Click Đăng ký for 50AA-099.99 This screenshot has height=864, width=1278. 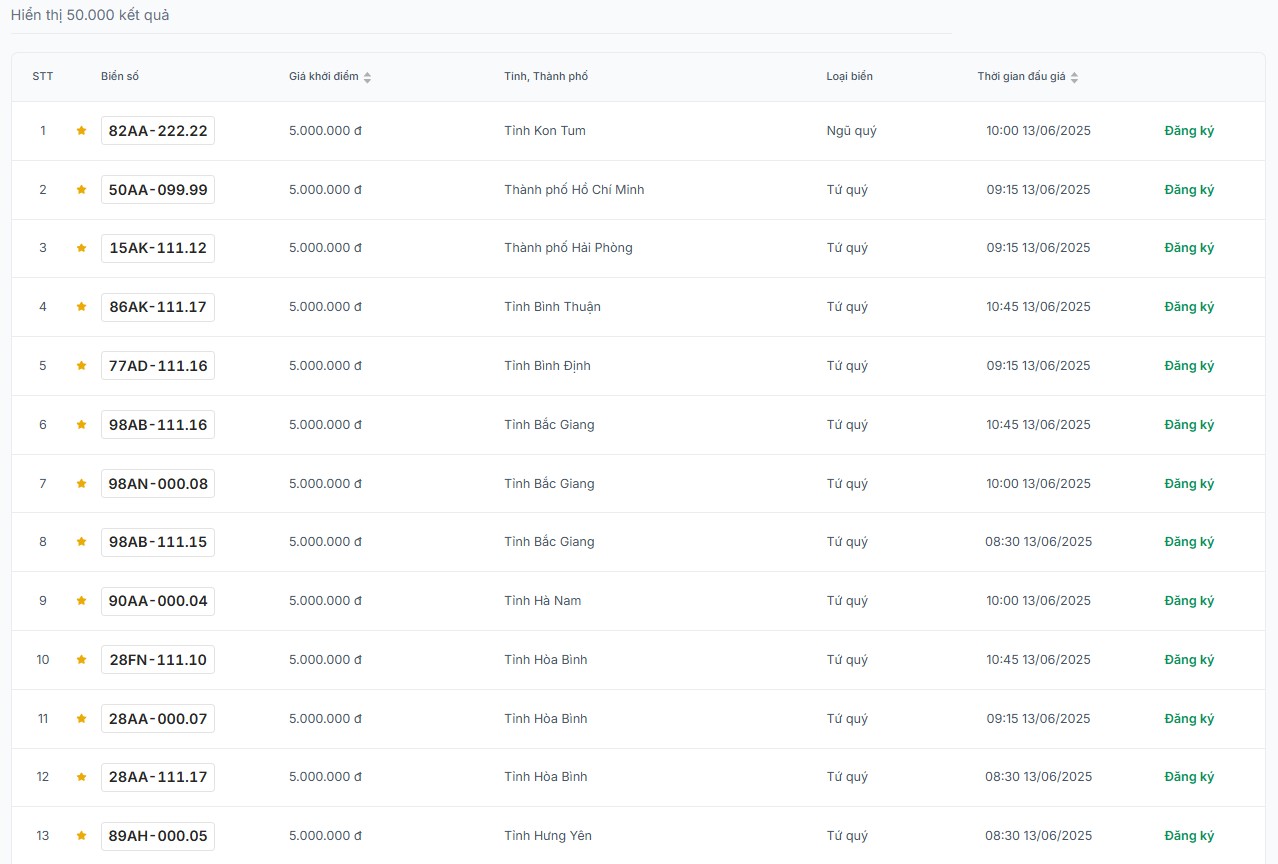point(1189,190)
